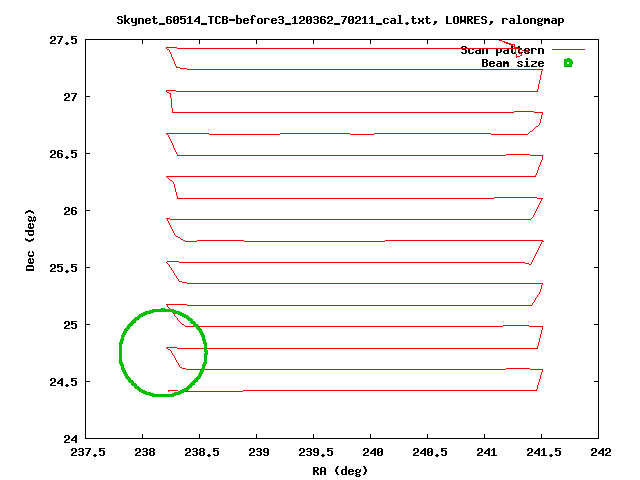Viewport: 640px width, 480px height.
Task: Click the 25.5 Dec axis tick label
Action: tap(63, 268)
